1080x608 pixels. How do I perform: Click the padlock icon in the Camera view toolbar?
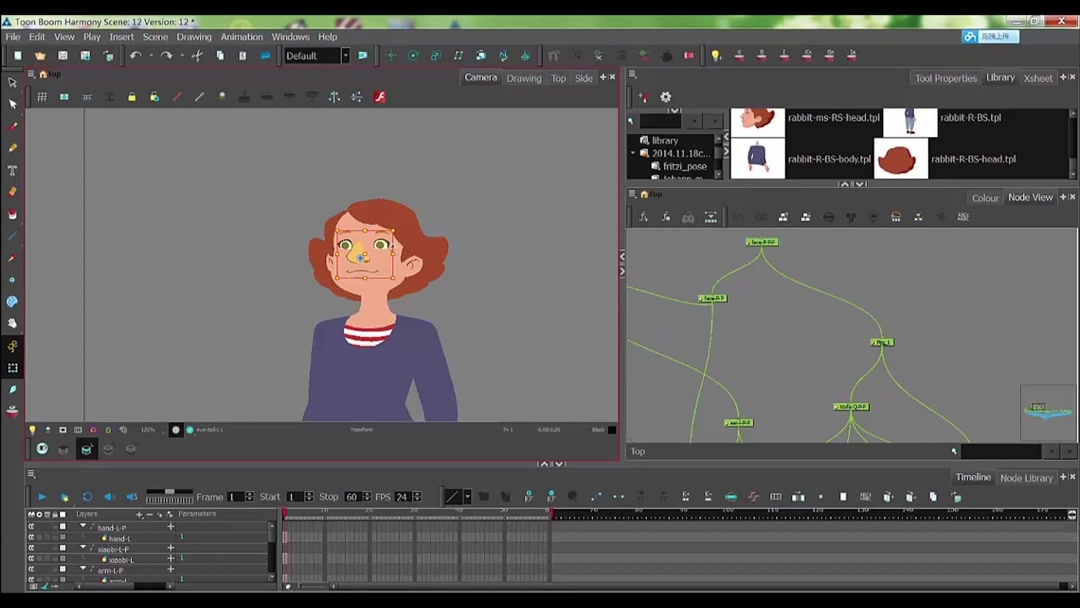[x=132, y=96]
